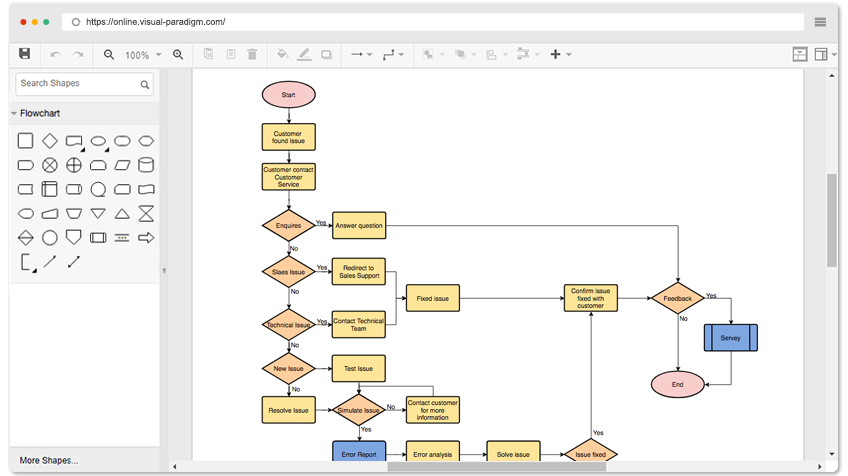Select the diamond Decision shape
Viewport: 848px width, 476px height.
point(50,141)
